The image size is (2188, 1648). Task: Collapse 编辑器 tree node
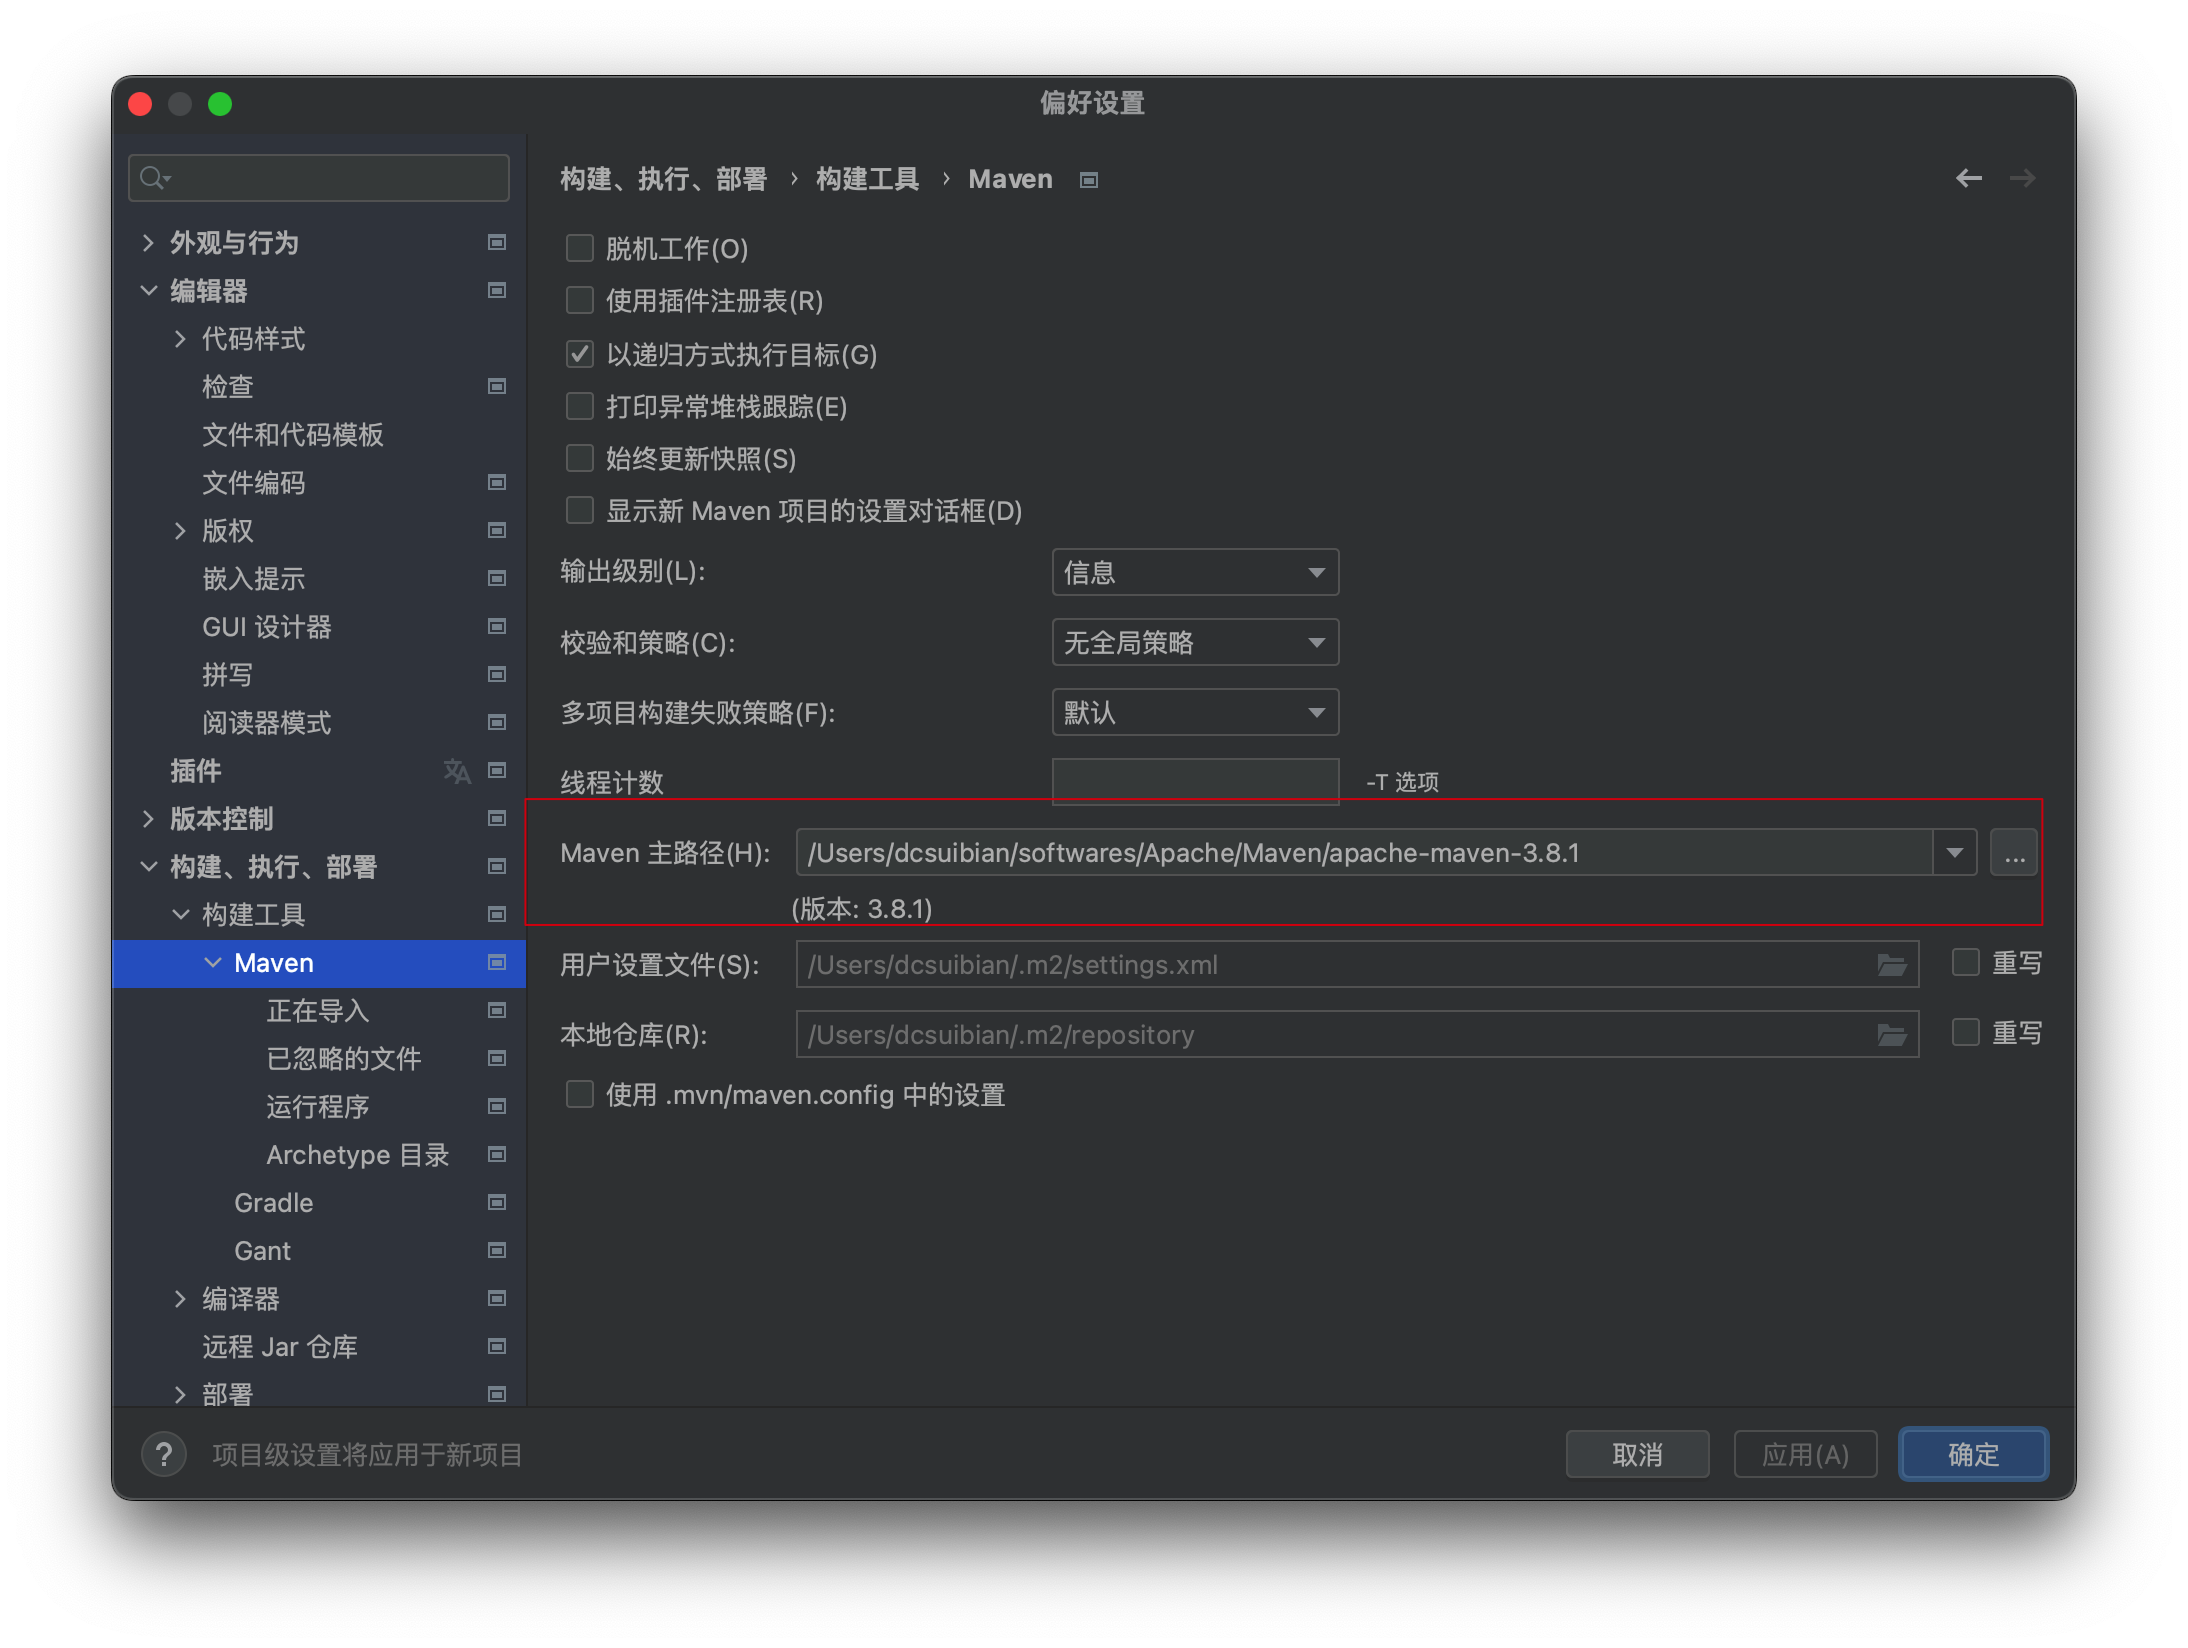click(149, 290)
